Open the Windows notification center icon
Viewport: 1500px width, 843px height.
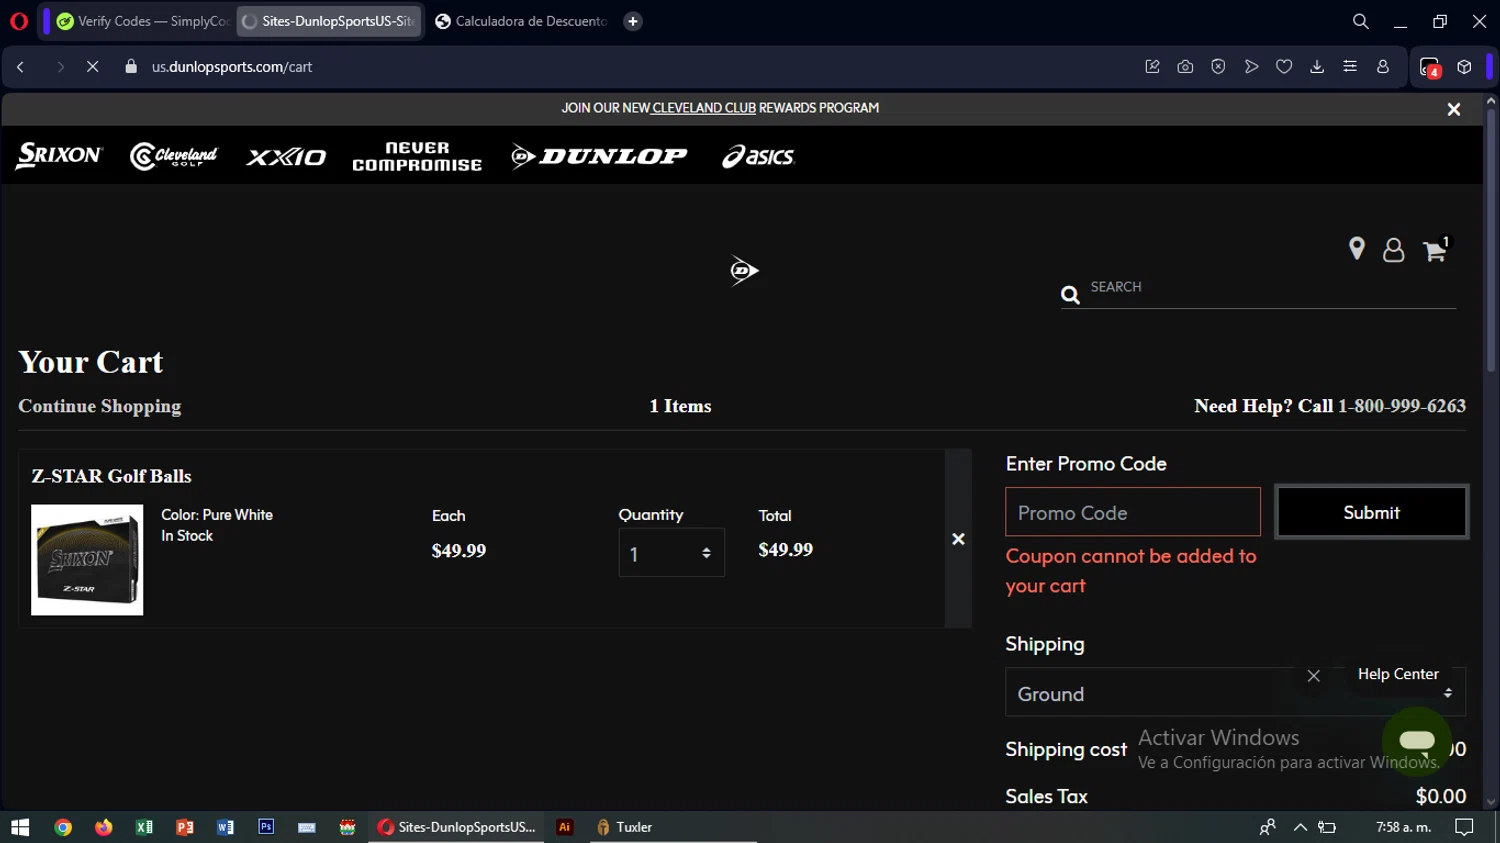point(1464,827)
